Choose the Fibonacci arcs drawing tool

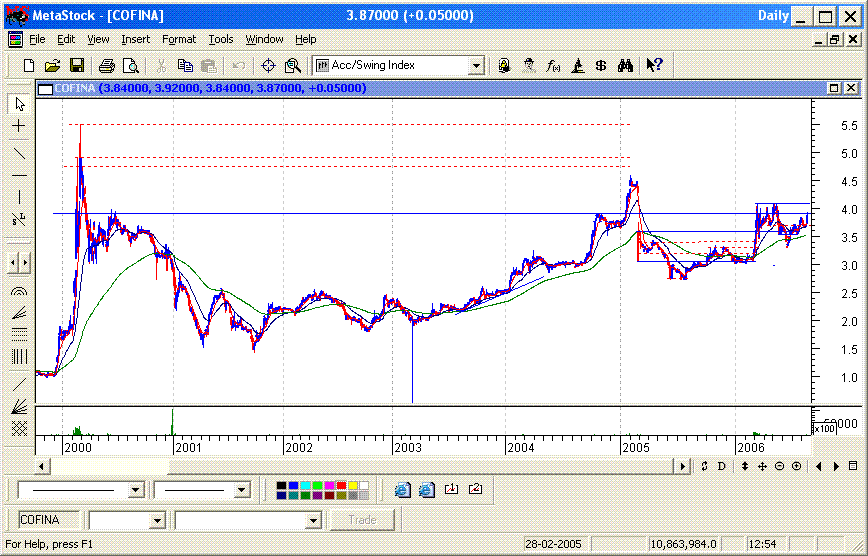click(18, 292)
